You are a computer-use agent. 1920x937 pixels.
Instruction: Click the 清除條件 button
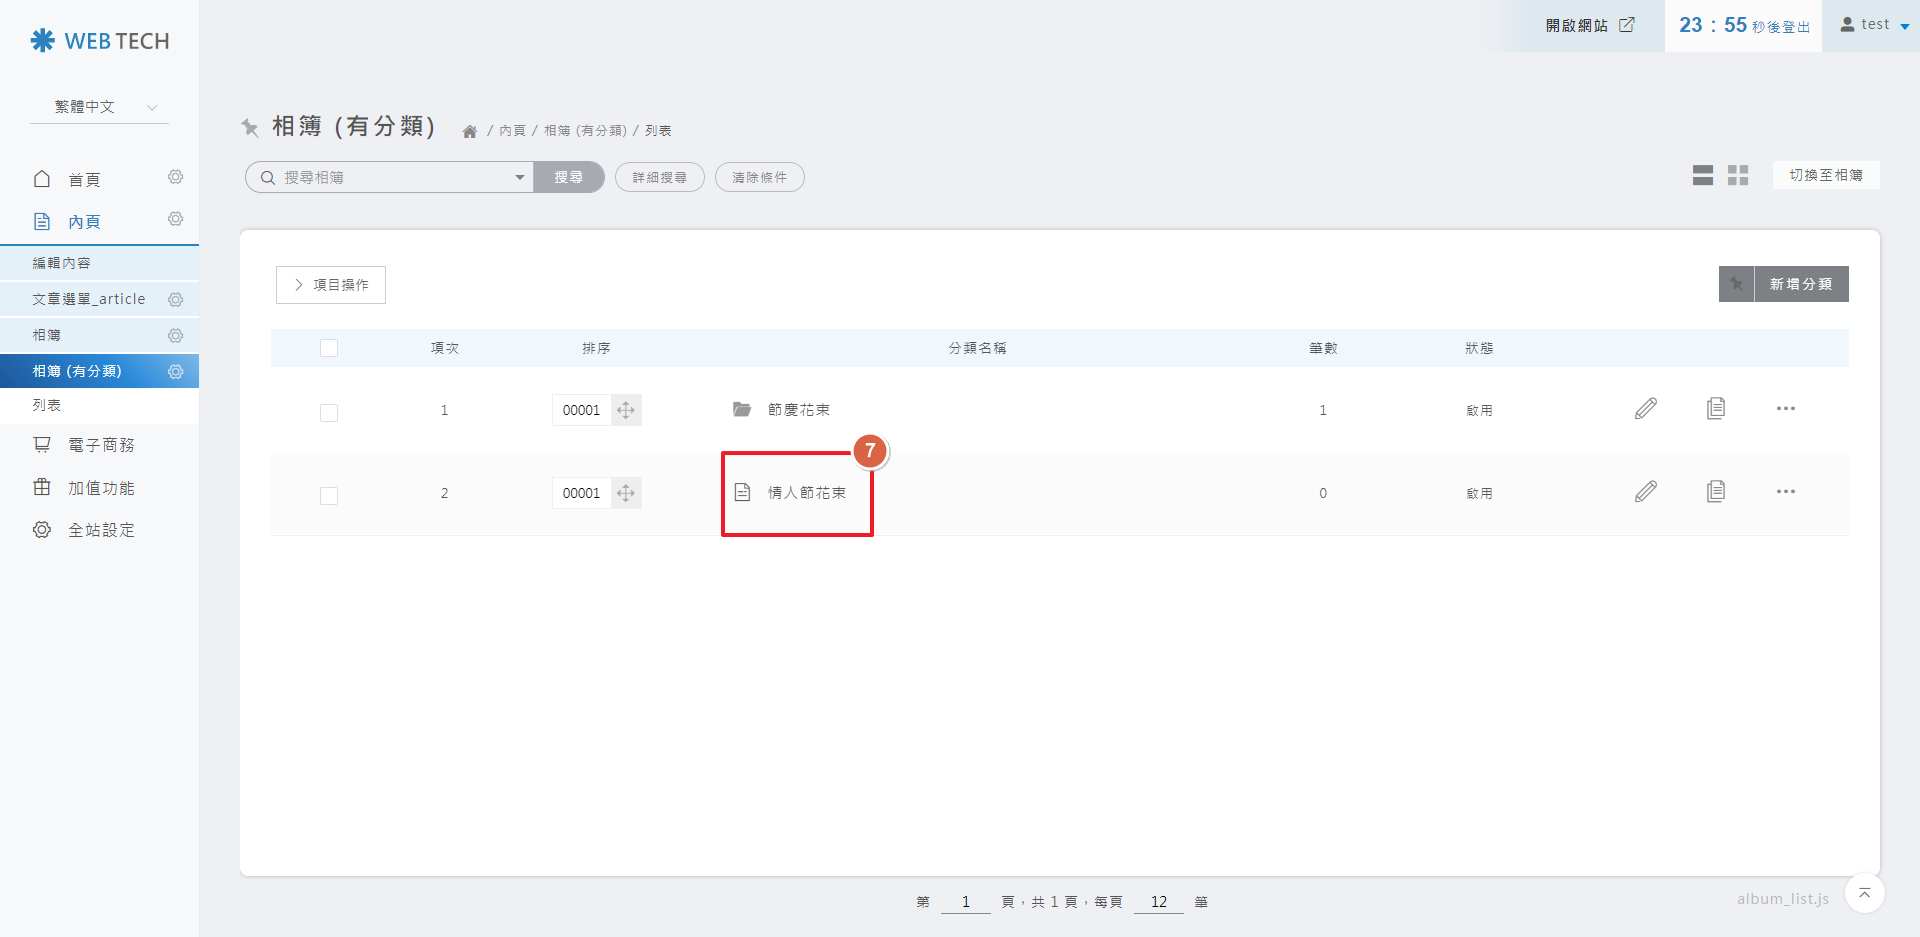[x=759, y=177]
